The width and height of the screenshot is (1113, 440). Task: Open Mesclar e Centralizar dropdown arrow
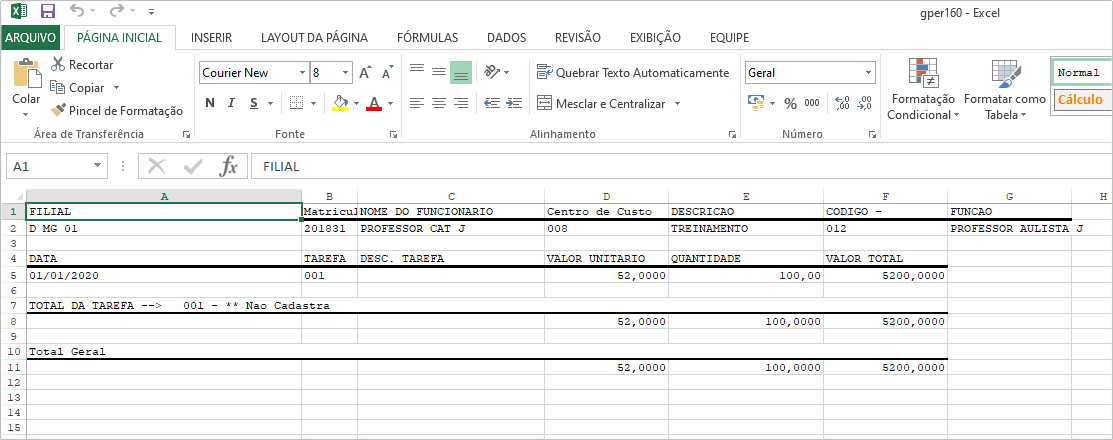(x=677, y=104)
